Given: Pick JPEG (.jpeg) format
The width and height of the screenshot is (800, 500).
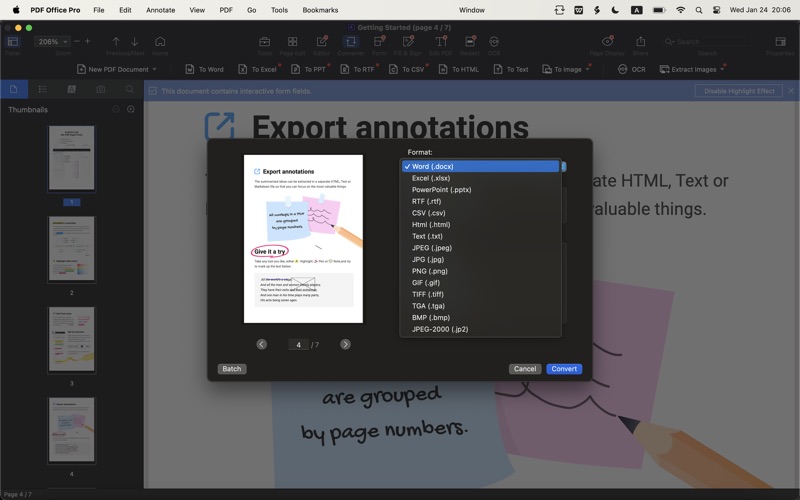Looking at the screenshot, I should coord(480,247).
